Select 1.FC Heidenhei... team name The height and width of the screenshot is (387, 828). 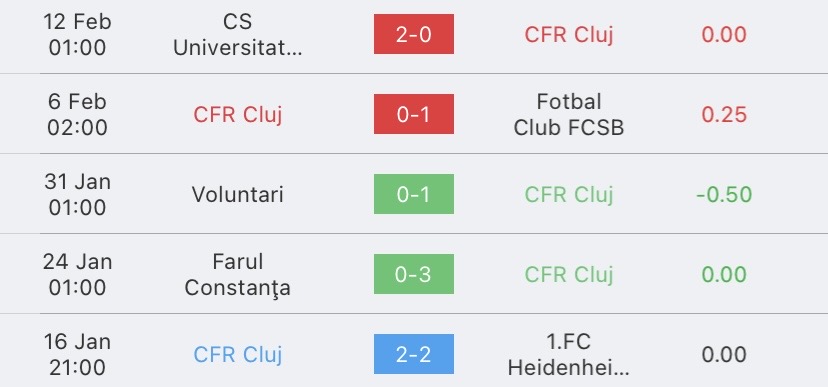pos(569,355)
